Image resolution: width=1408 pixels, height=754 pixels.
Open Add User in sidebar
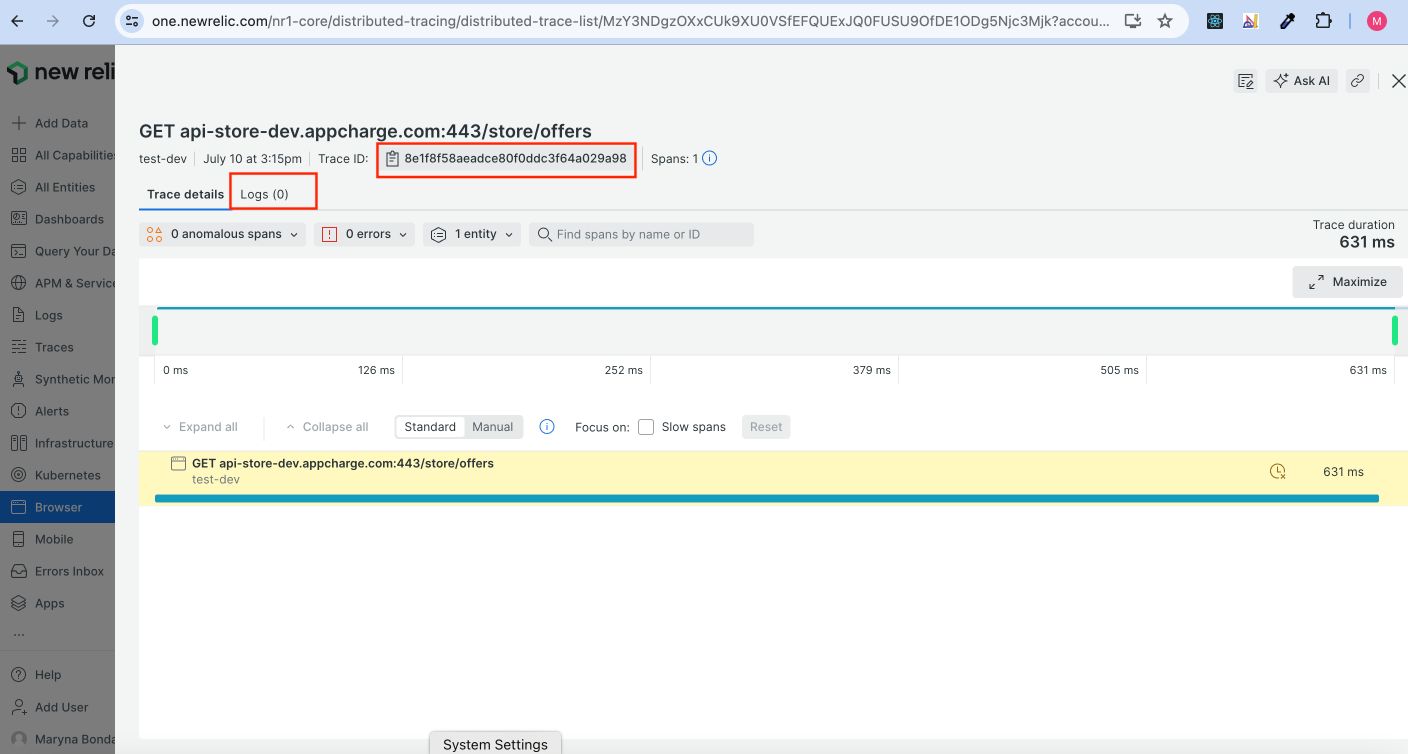point(58,707)
